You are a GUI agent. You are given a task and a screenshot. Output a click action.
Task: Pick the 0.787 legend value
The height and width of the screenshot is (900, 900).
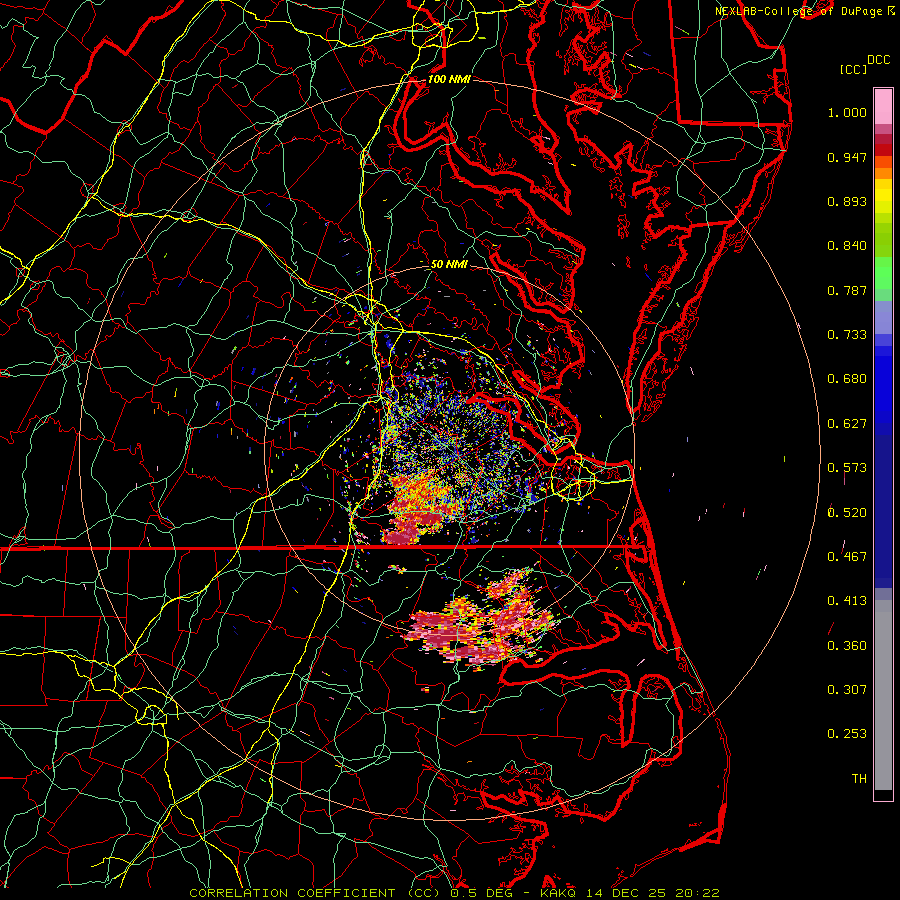[x=847, y=290]
